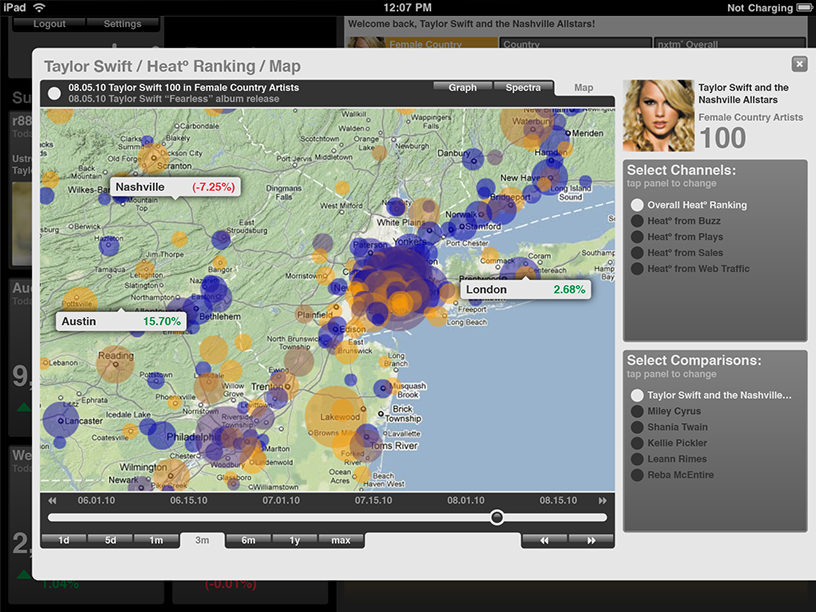This screenshot has width=816, height=612.
Task: Close the Heat Ranking Map dialog
Action: point(799,64)
